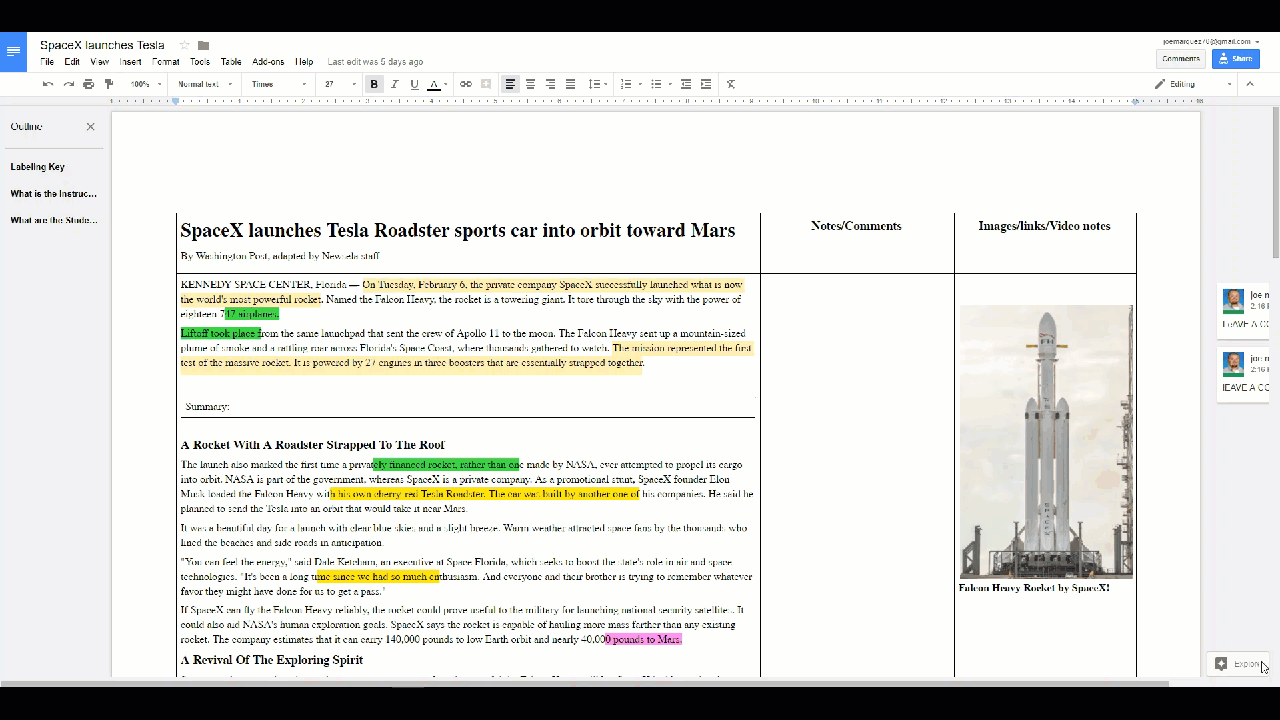Clear formatting with the toolbar icon
1280x720 pixels.
(731, 84)
